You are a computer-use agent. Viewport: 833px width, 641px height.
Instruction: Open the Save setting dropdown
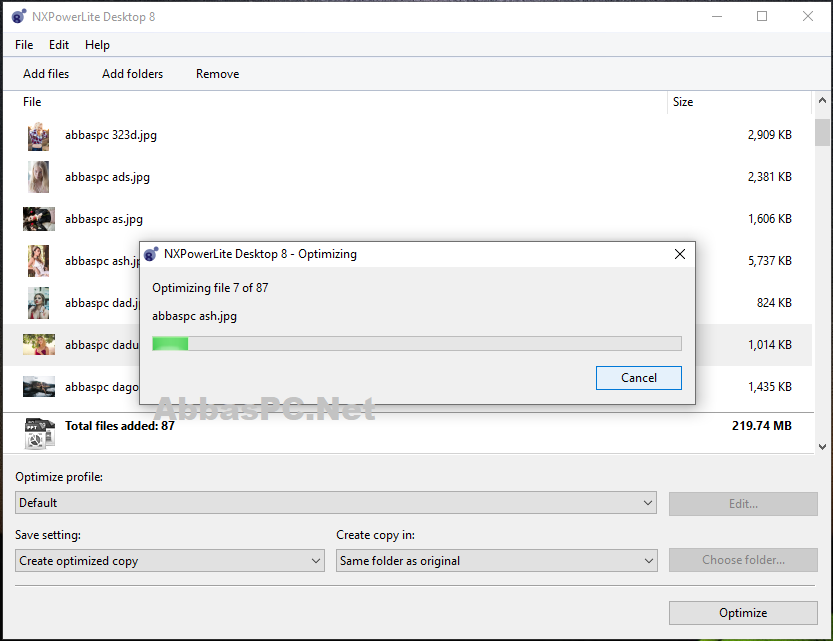170,561
